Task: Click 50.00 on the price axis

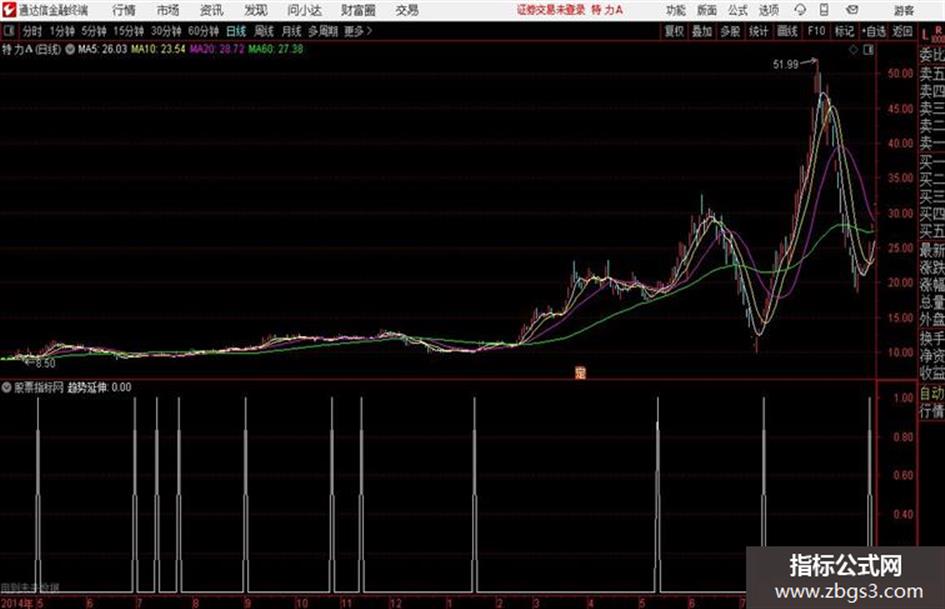Action: point(900,74)
